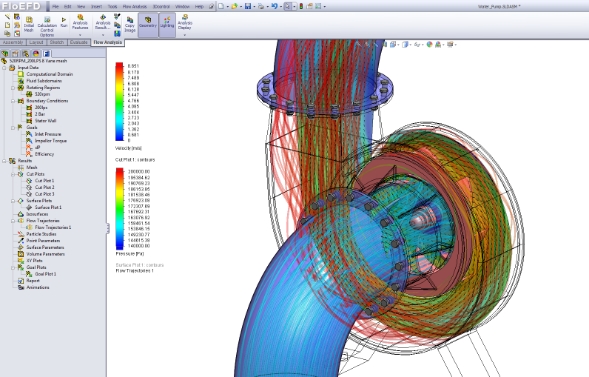Screen dimensions: 589x377
Task: Click the Copy Image button
Action: [x=130, y=25]
